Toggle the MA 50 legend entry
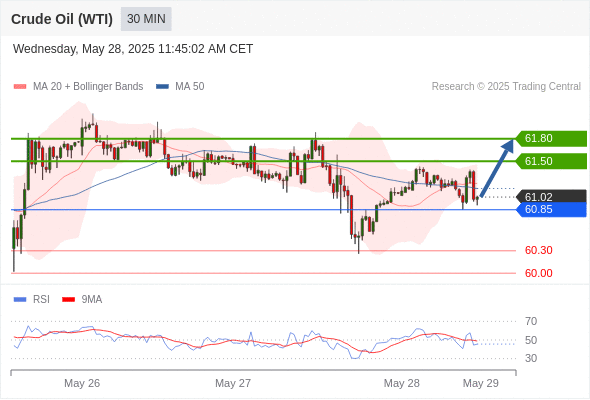590x400 pixels. click(180, 87)
